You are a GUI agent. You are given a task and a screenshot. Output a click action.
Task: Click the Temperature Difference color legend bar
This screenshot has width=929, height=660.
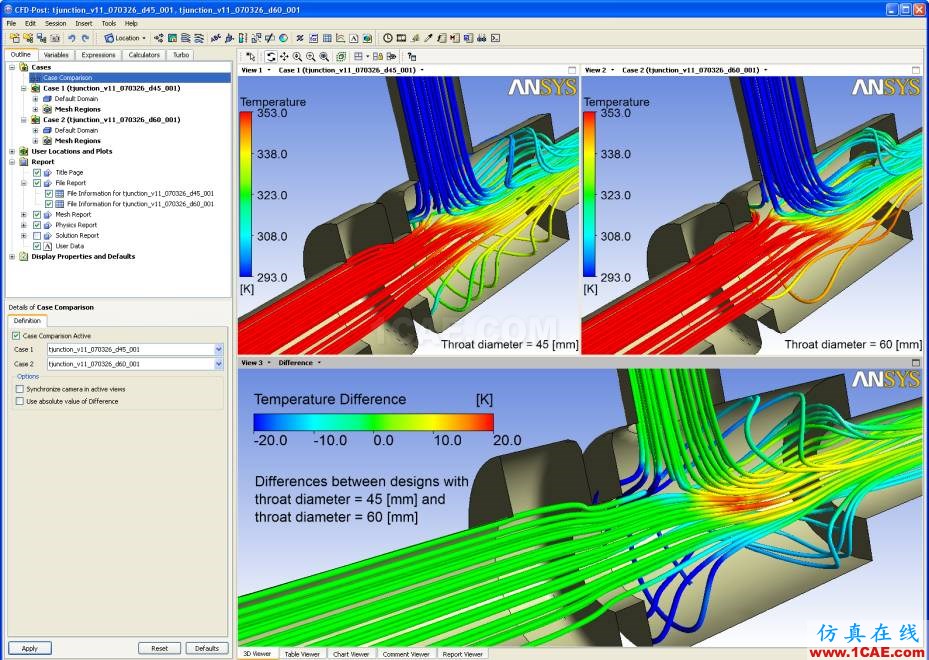373,421
